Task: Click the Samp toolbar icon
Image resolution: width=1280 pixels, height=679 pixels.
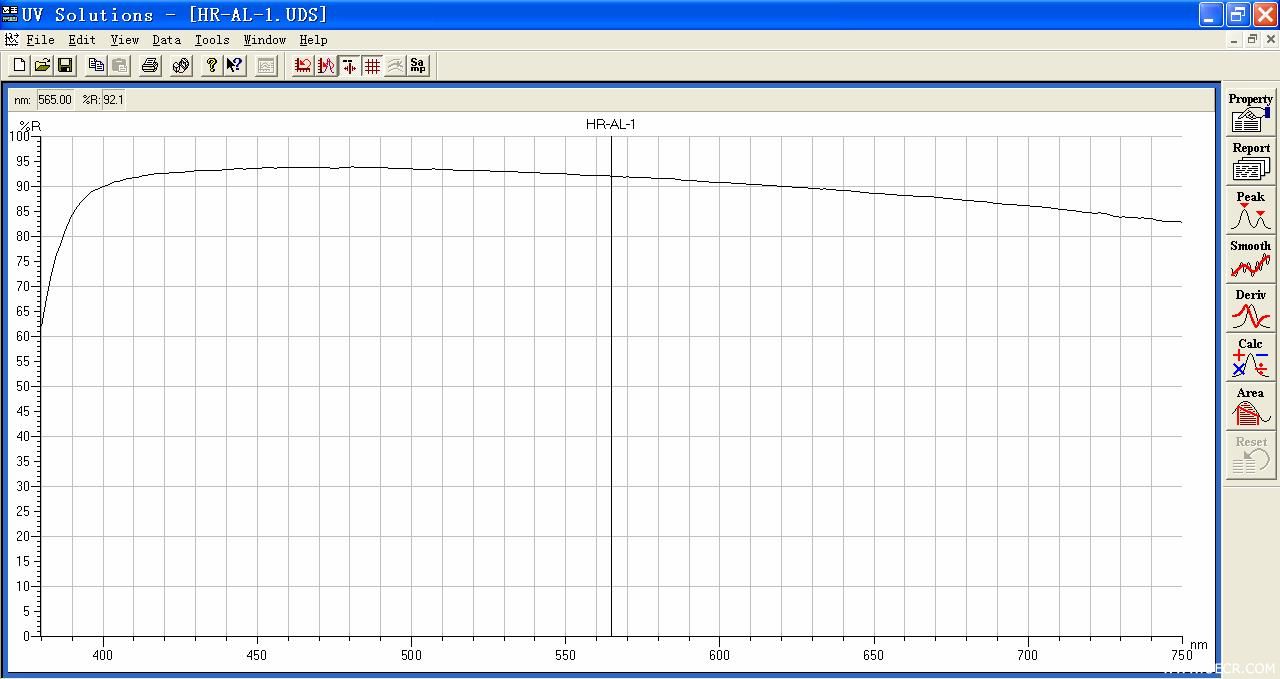Action: [x=418, y=66]
